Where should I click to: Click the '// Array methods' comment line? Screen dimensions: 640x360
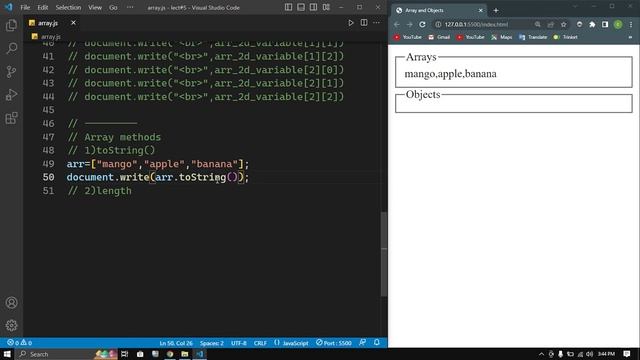pos(114,137)
